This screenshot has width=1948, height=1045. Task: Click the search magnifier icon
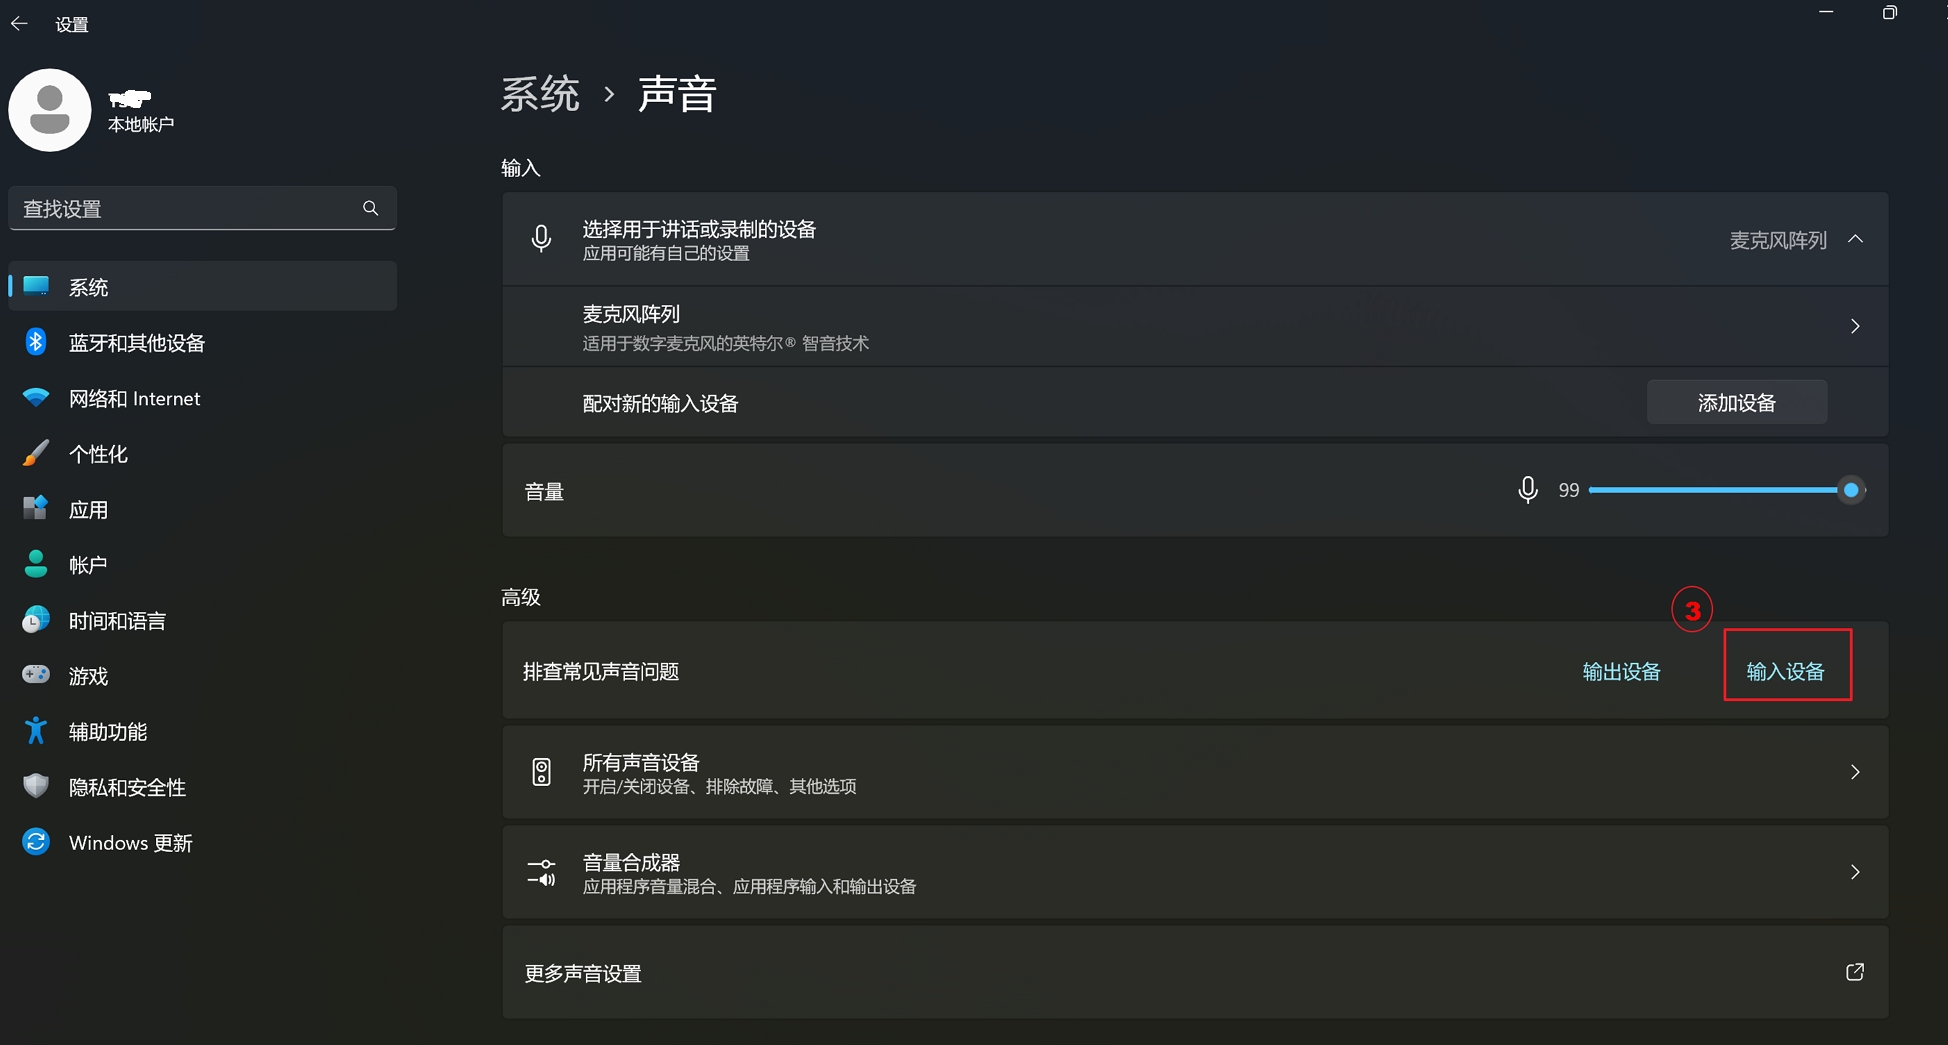pos(371,208)
